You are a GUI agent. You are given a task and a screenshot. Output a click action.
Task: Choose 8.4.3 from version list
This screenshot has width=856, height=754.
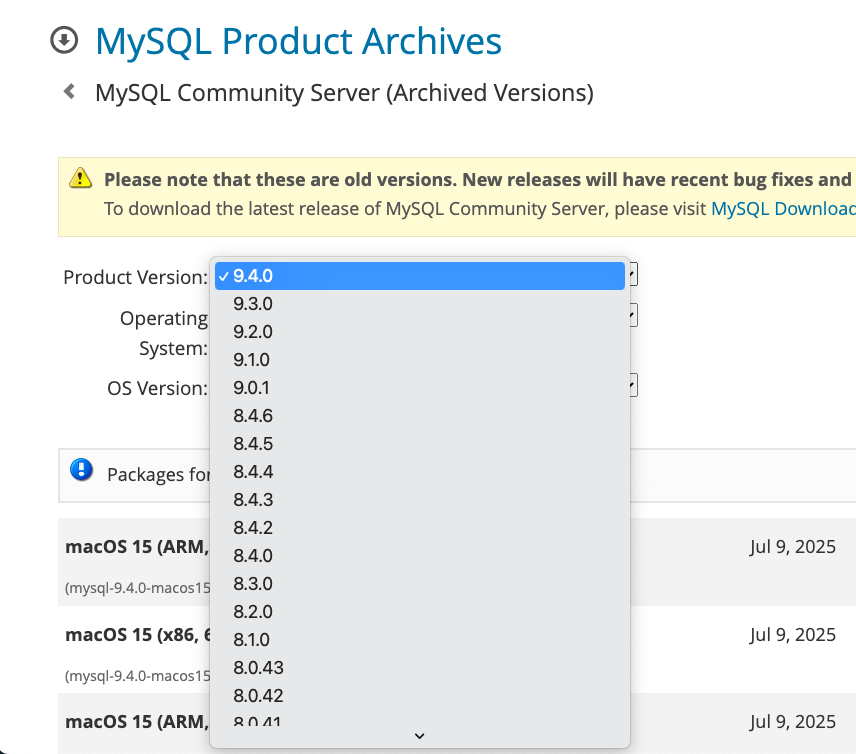420,500
